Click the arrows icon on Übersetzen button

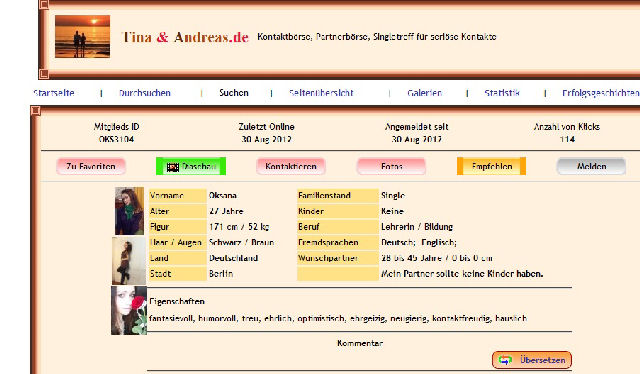(505, 360)
